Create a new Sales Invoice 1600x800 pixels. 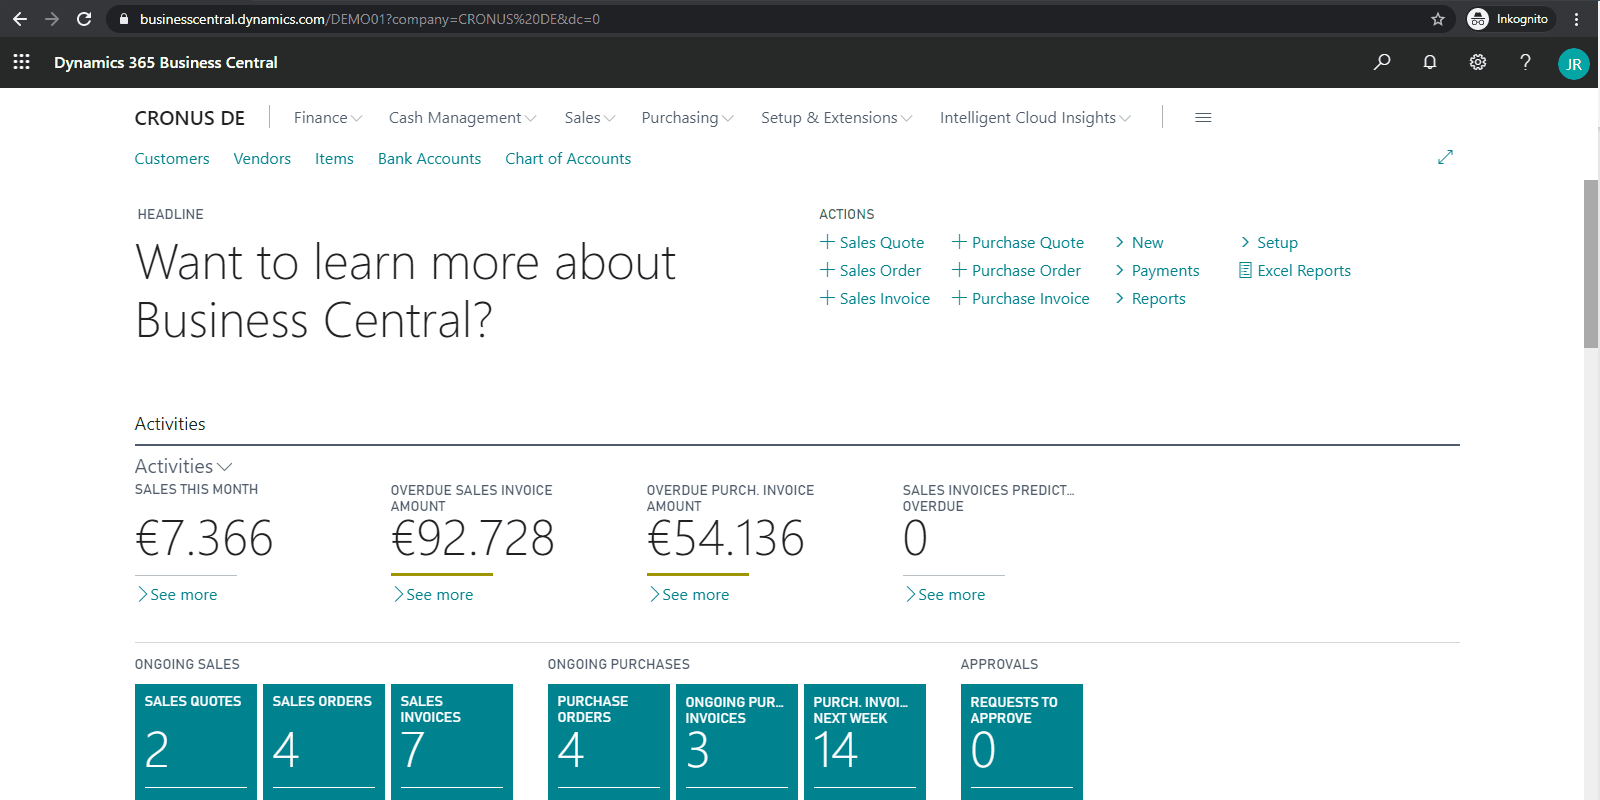875,298
